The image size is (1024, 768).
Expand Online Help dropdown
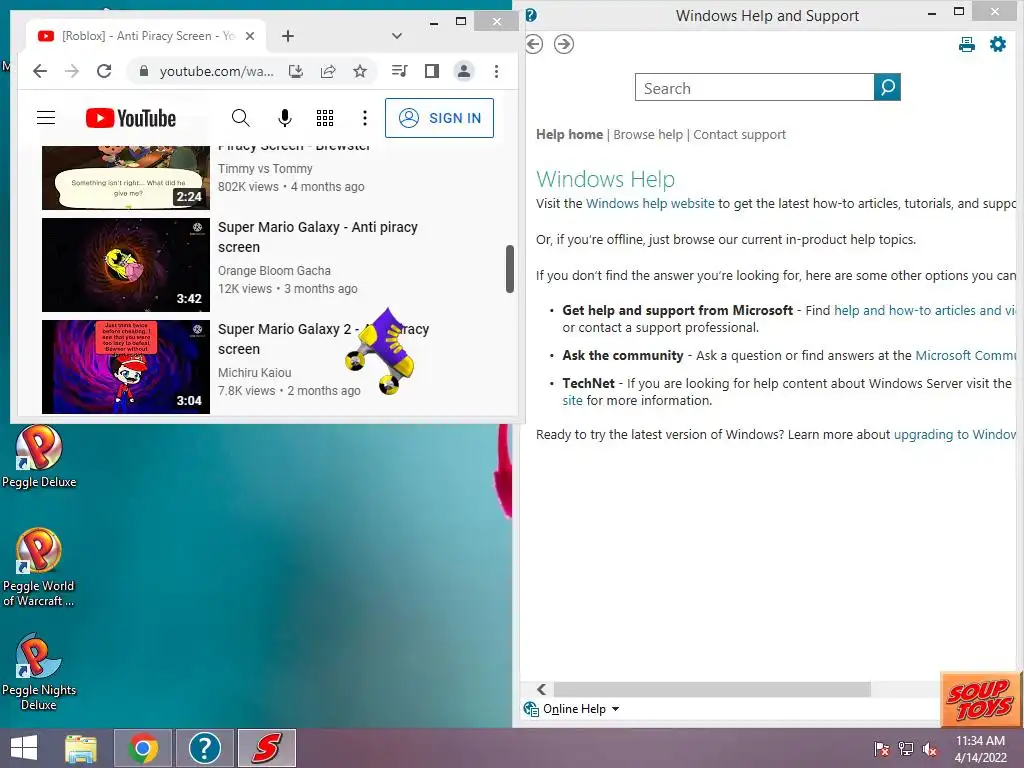[615, 709]
